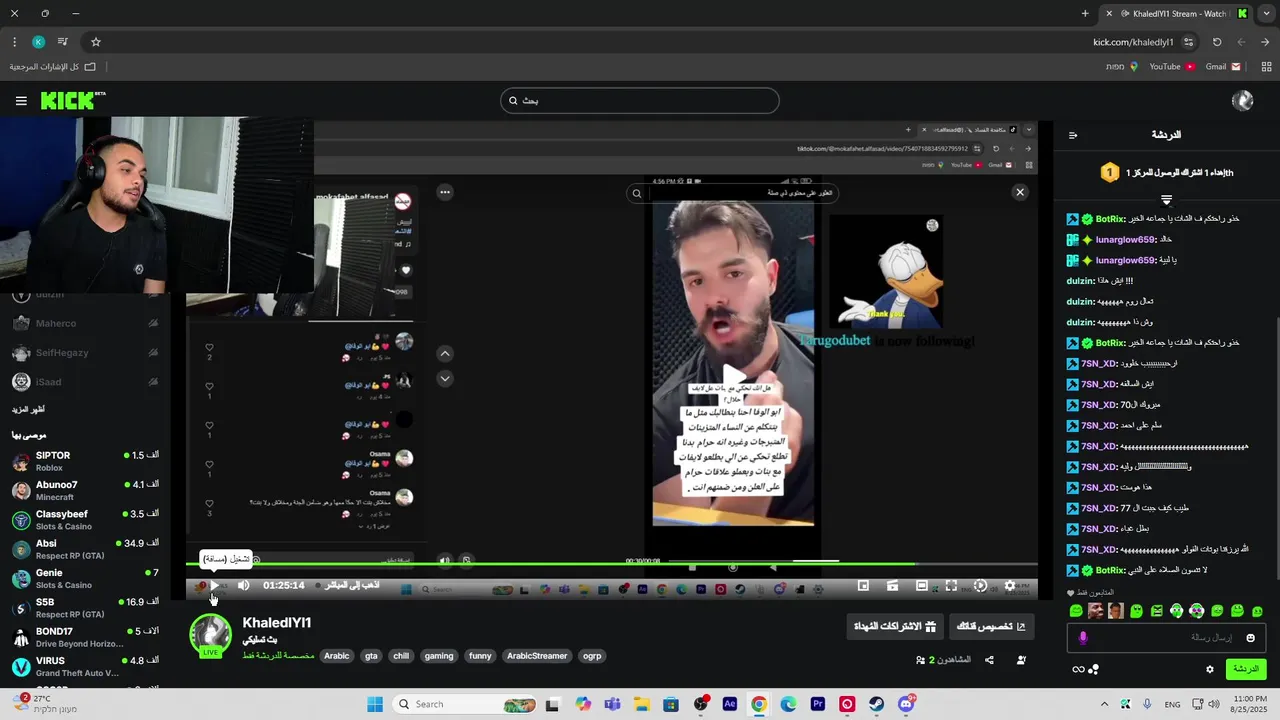Click the customize your channel button
The image size is (1280, 720).
click(x=991, y=627)
